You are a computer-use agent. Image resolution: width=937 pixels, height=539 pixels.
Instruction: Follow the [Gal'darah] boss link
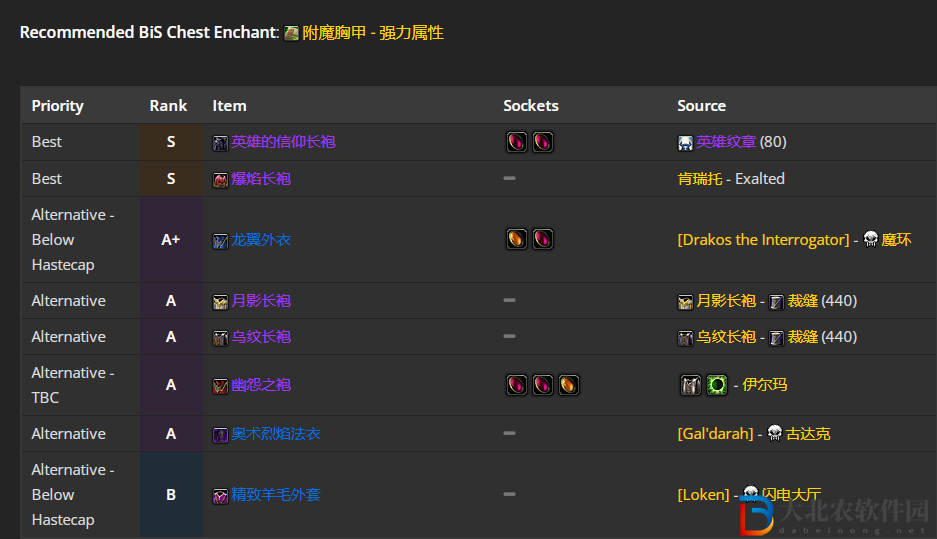tap(715, 433)
